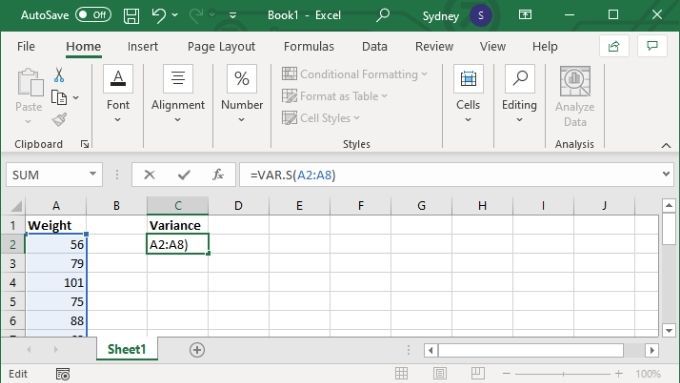This screenshot has height=383, width=680.
Task: Add a new sheet with plus icon
Action: pos(197,350)
